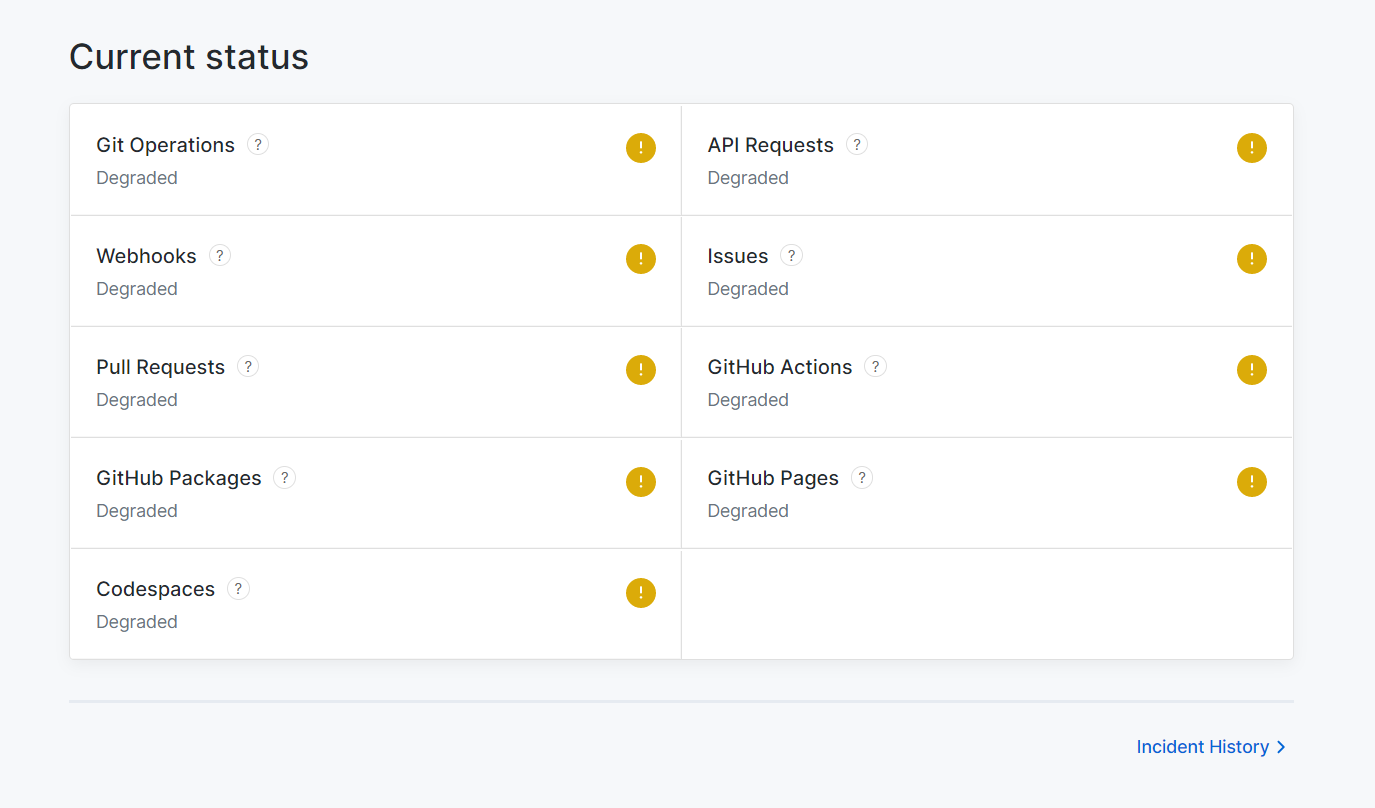This screenshot has height=808, width=1375.
Task: Click the help icon beside API Requests
Action: point(857,144)
